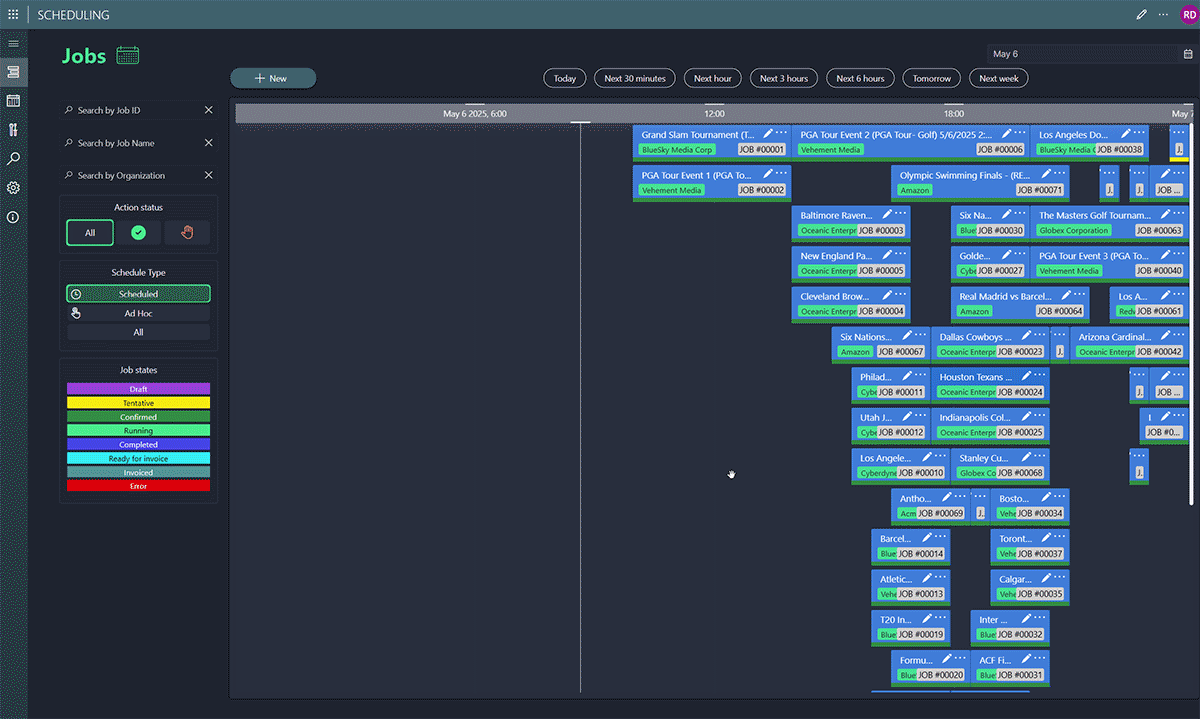Show Next hour range
1200x719 pixels.
pyautogui.click(x=713, y=78)
